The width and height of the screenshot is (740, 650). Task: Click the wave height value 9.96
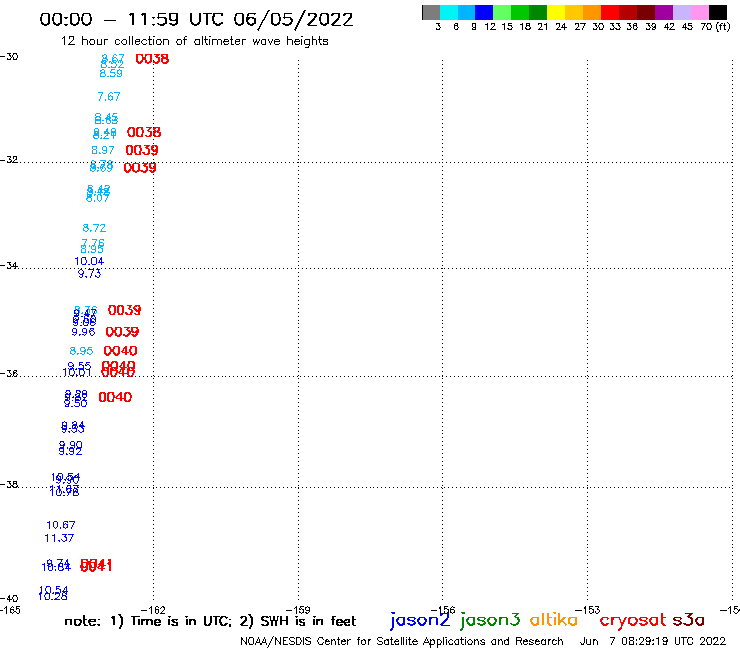[83, 332]
